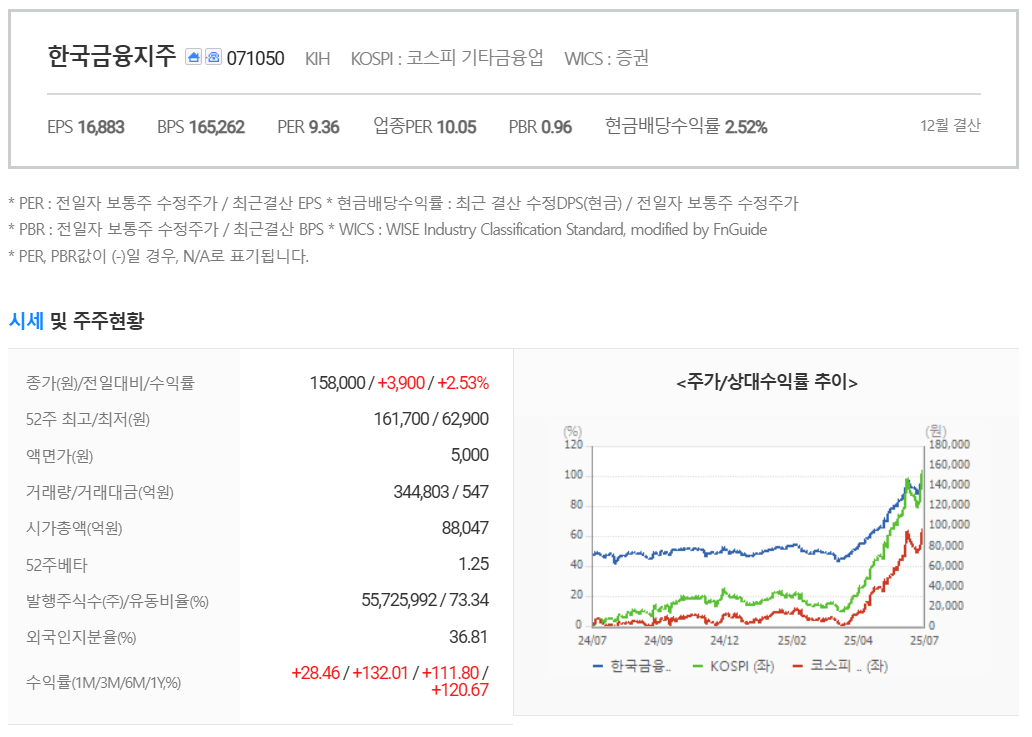Viewport: 1032px width, 737px height.
Task: Click KOSPI : 코스피 기타금융업 classification
Action: 447,59
